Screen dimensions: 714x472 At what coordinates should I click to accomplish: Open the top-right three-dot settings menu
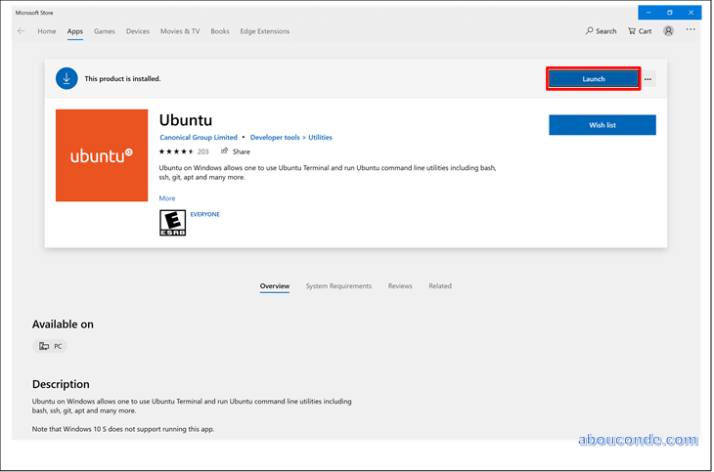[690, 31]
